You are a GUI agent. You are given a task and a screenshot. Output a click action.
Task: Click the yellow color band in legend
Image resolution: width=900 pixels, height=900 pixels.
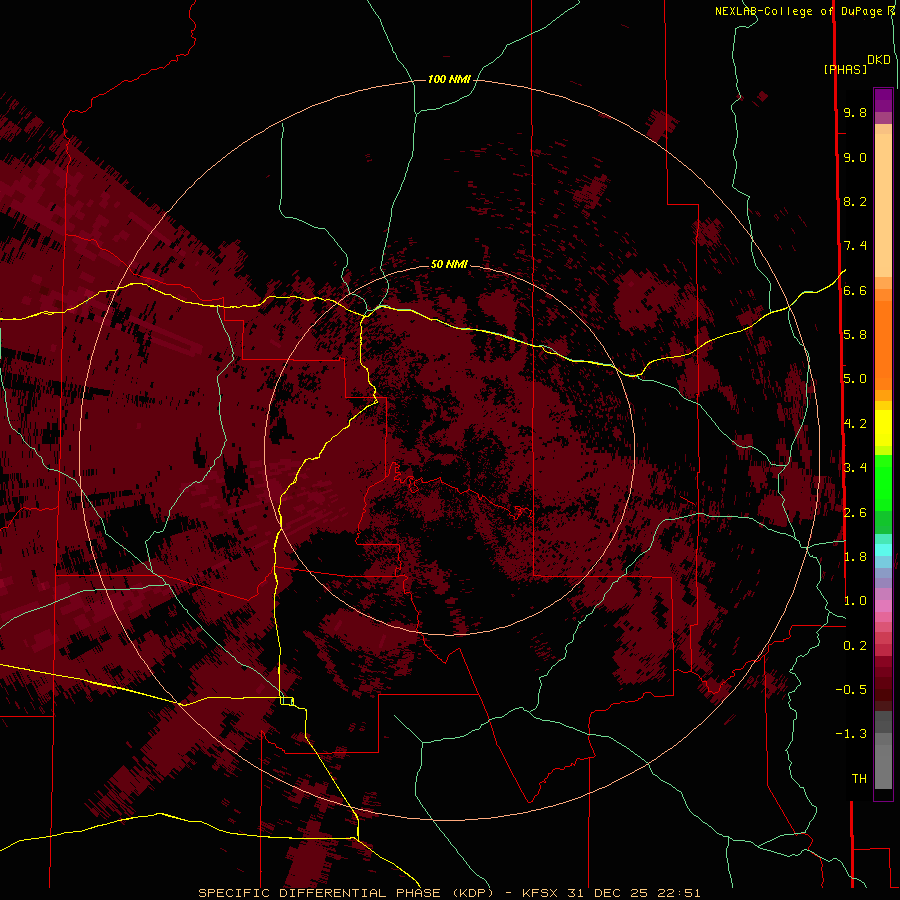(x=883, y=428)
